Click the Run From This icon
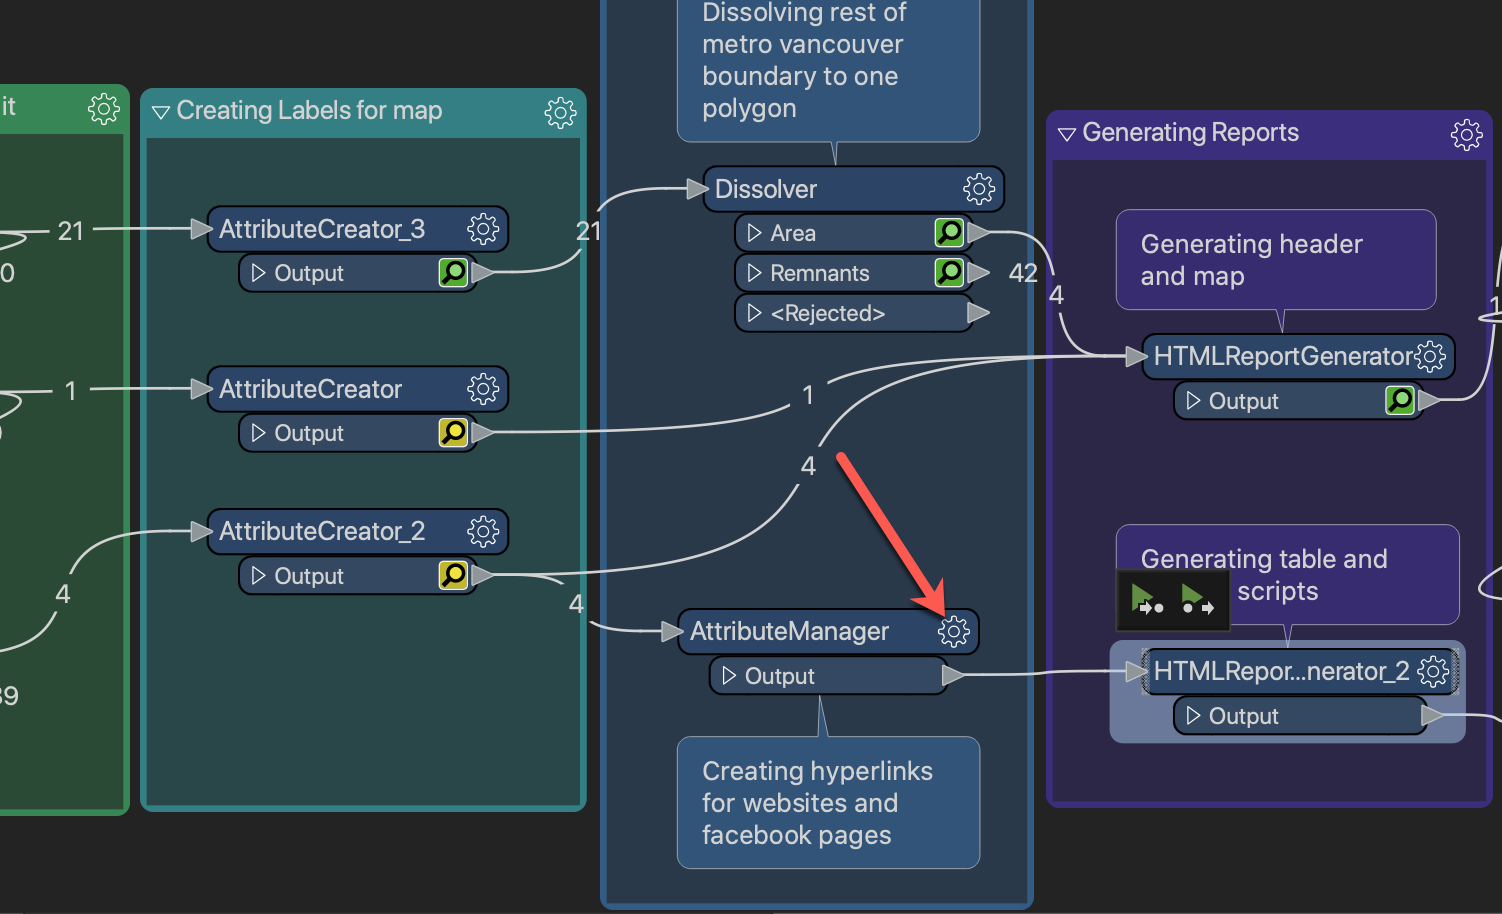 1196,600
